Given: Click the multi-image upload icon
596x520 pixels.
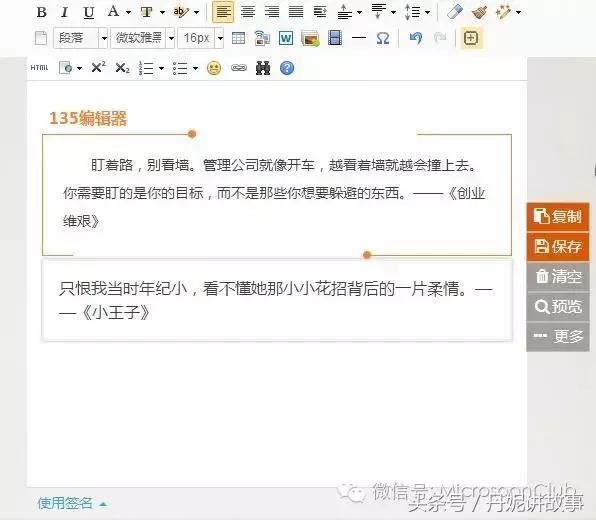Looking at the screenshot, I should pyautogui.click(x=262, y=38).
